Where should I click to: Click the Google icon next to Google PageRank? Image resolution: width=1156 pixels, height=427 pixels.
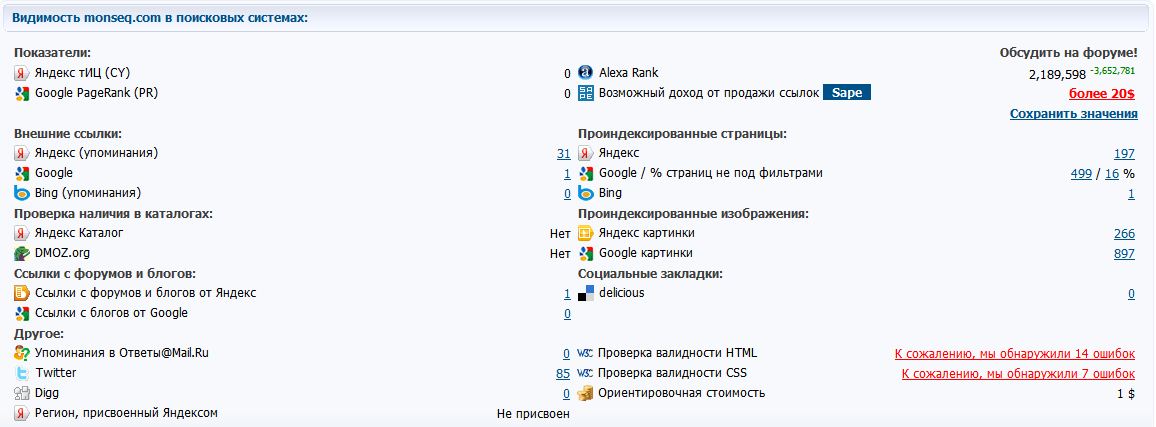(22, 93)
